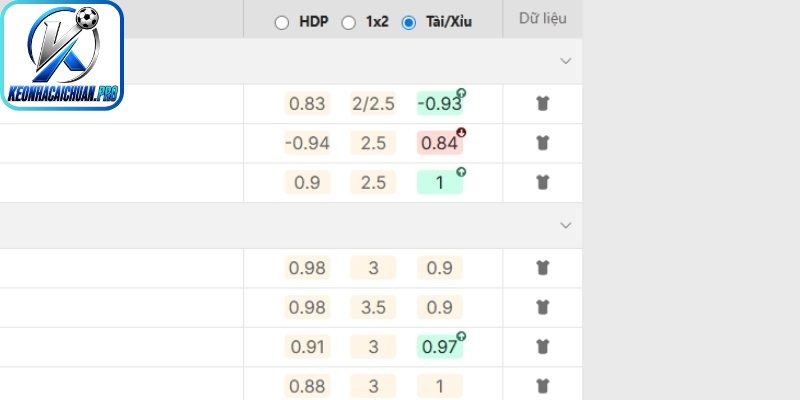Click the green -0.93 odds cell

[x=440, y=104]
